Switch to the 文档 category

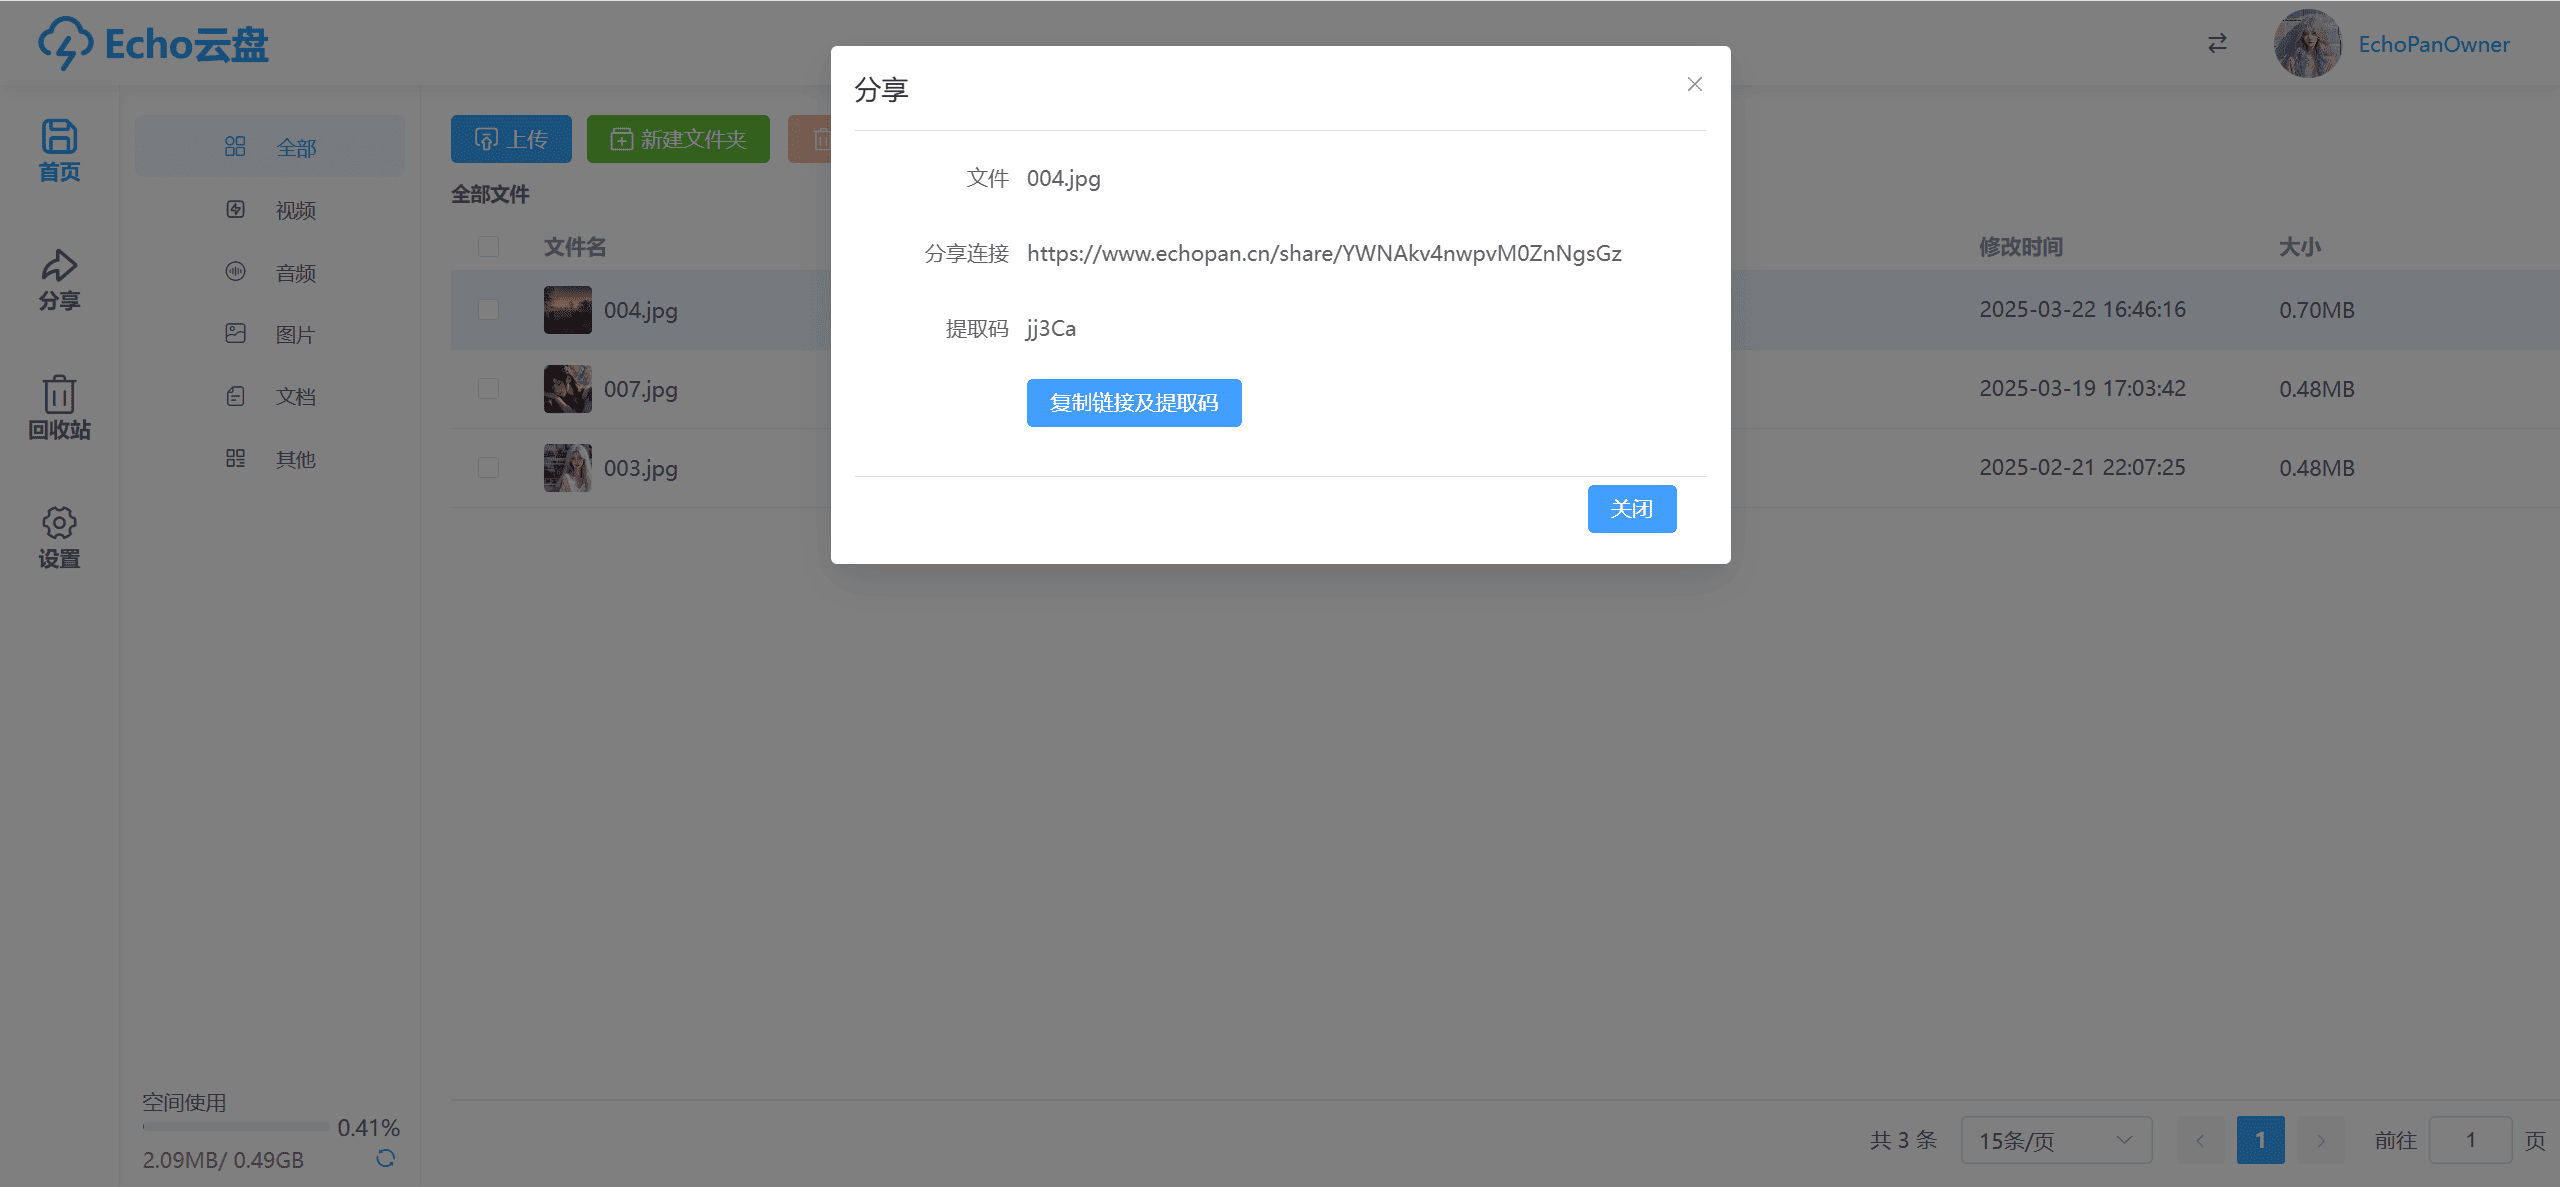pos(295,396)
